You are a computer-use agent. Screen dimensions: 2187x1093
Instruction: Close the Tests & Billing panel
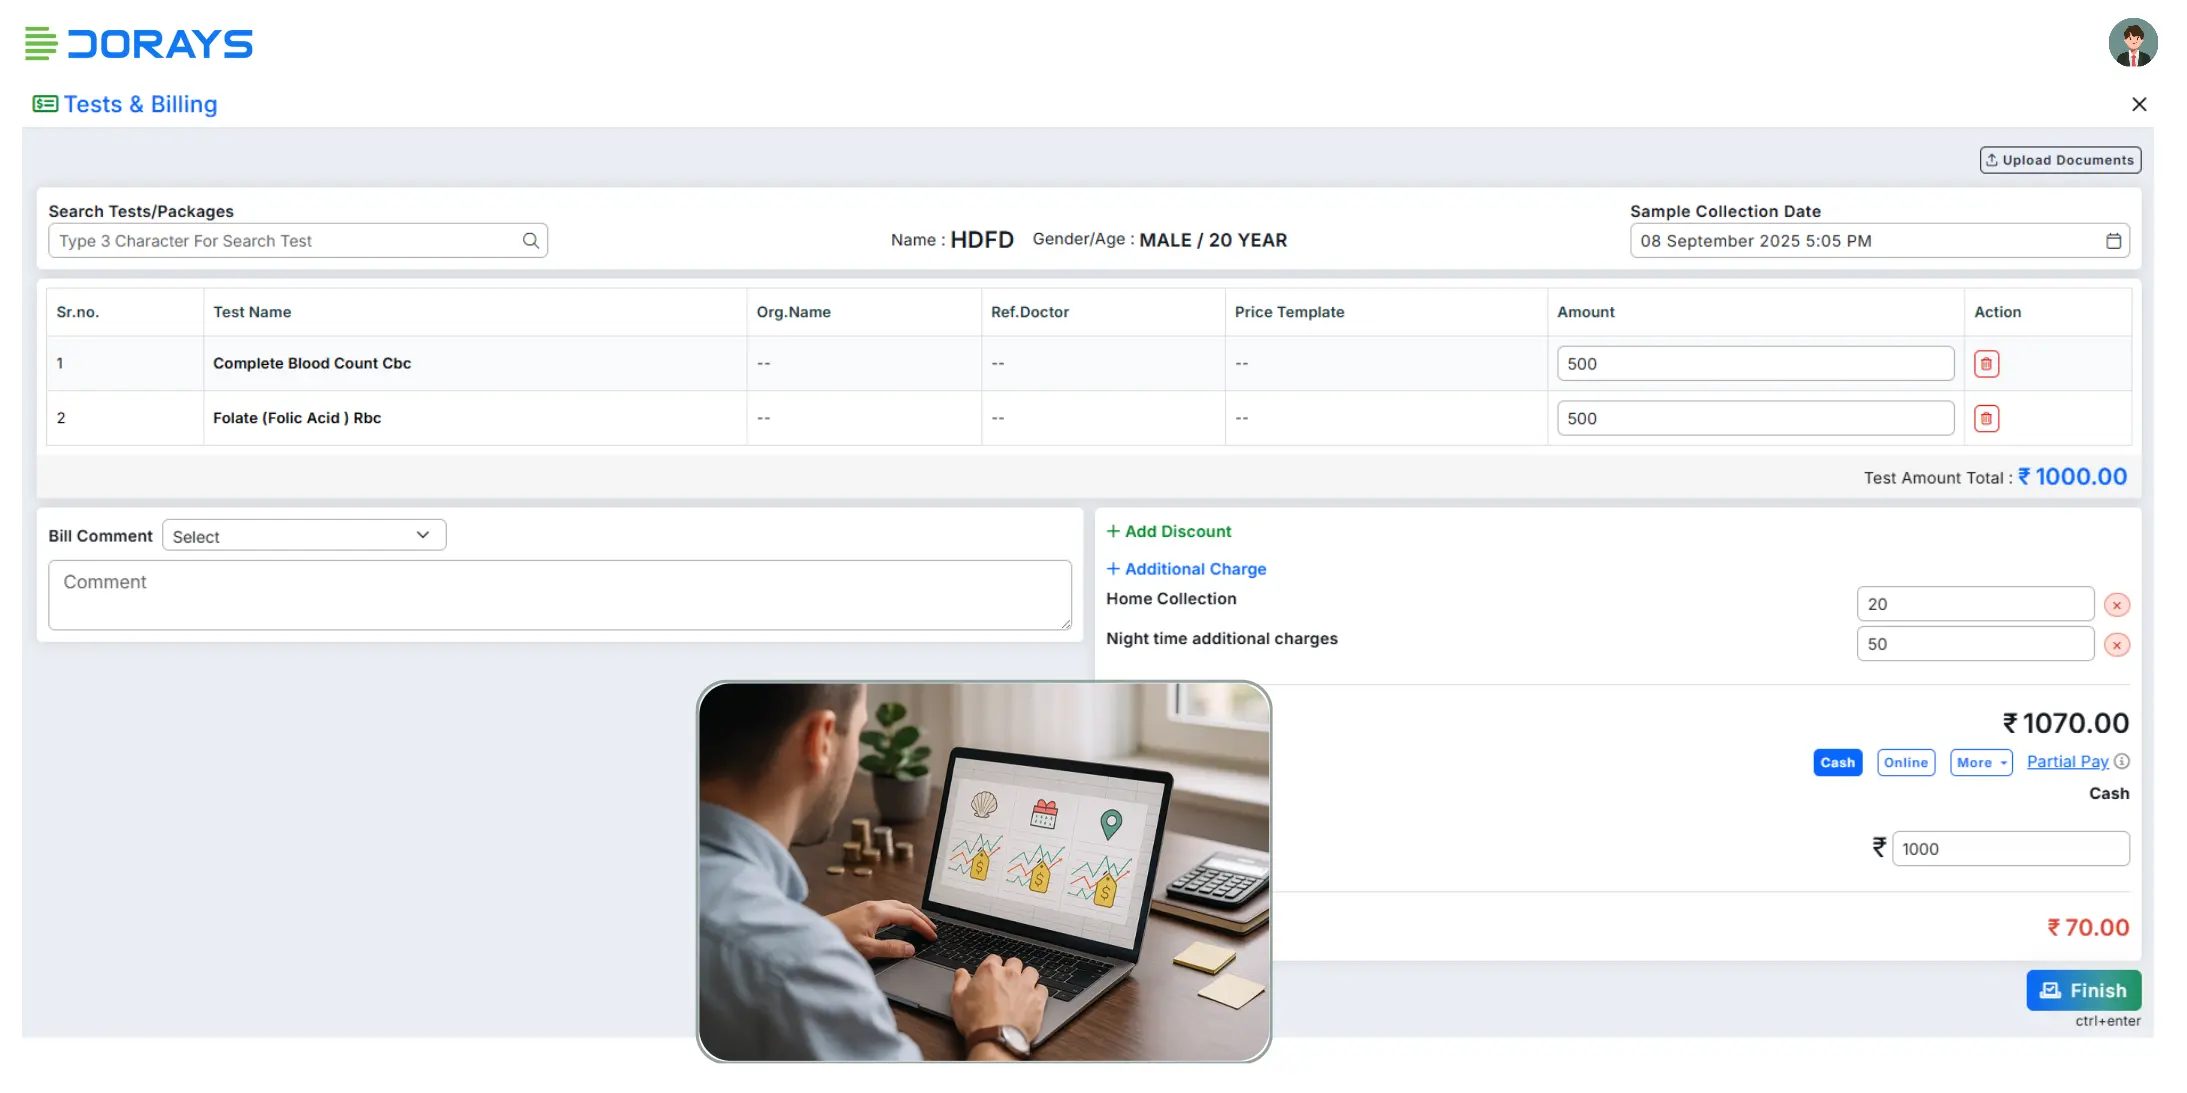coord(2139,104)
